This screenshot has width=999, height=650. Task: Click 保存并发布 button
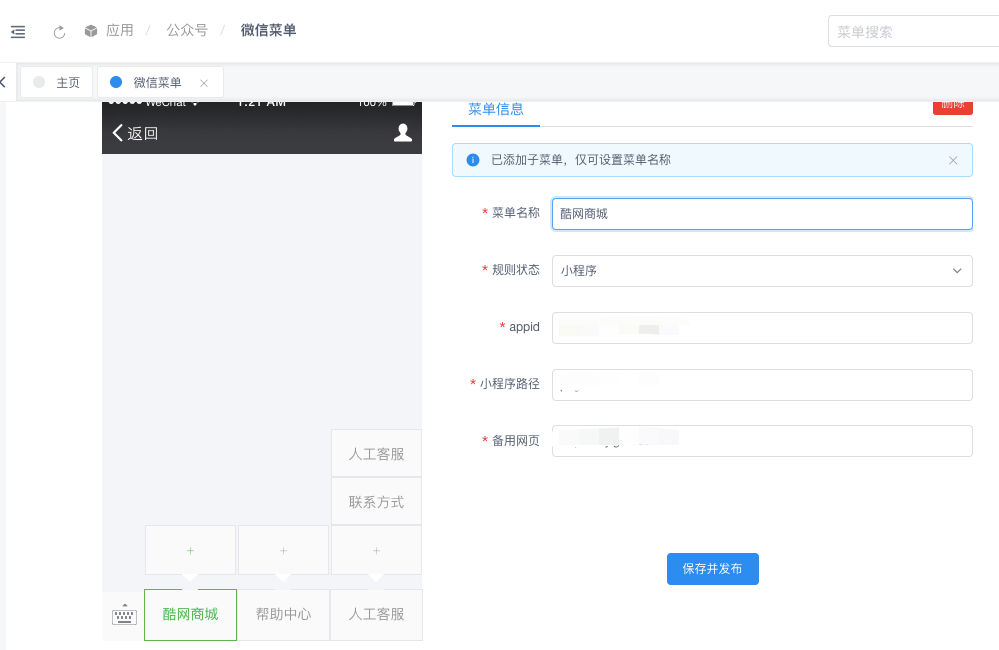[713, 569]
